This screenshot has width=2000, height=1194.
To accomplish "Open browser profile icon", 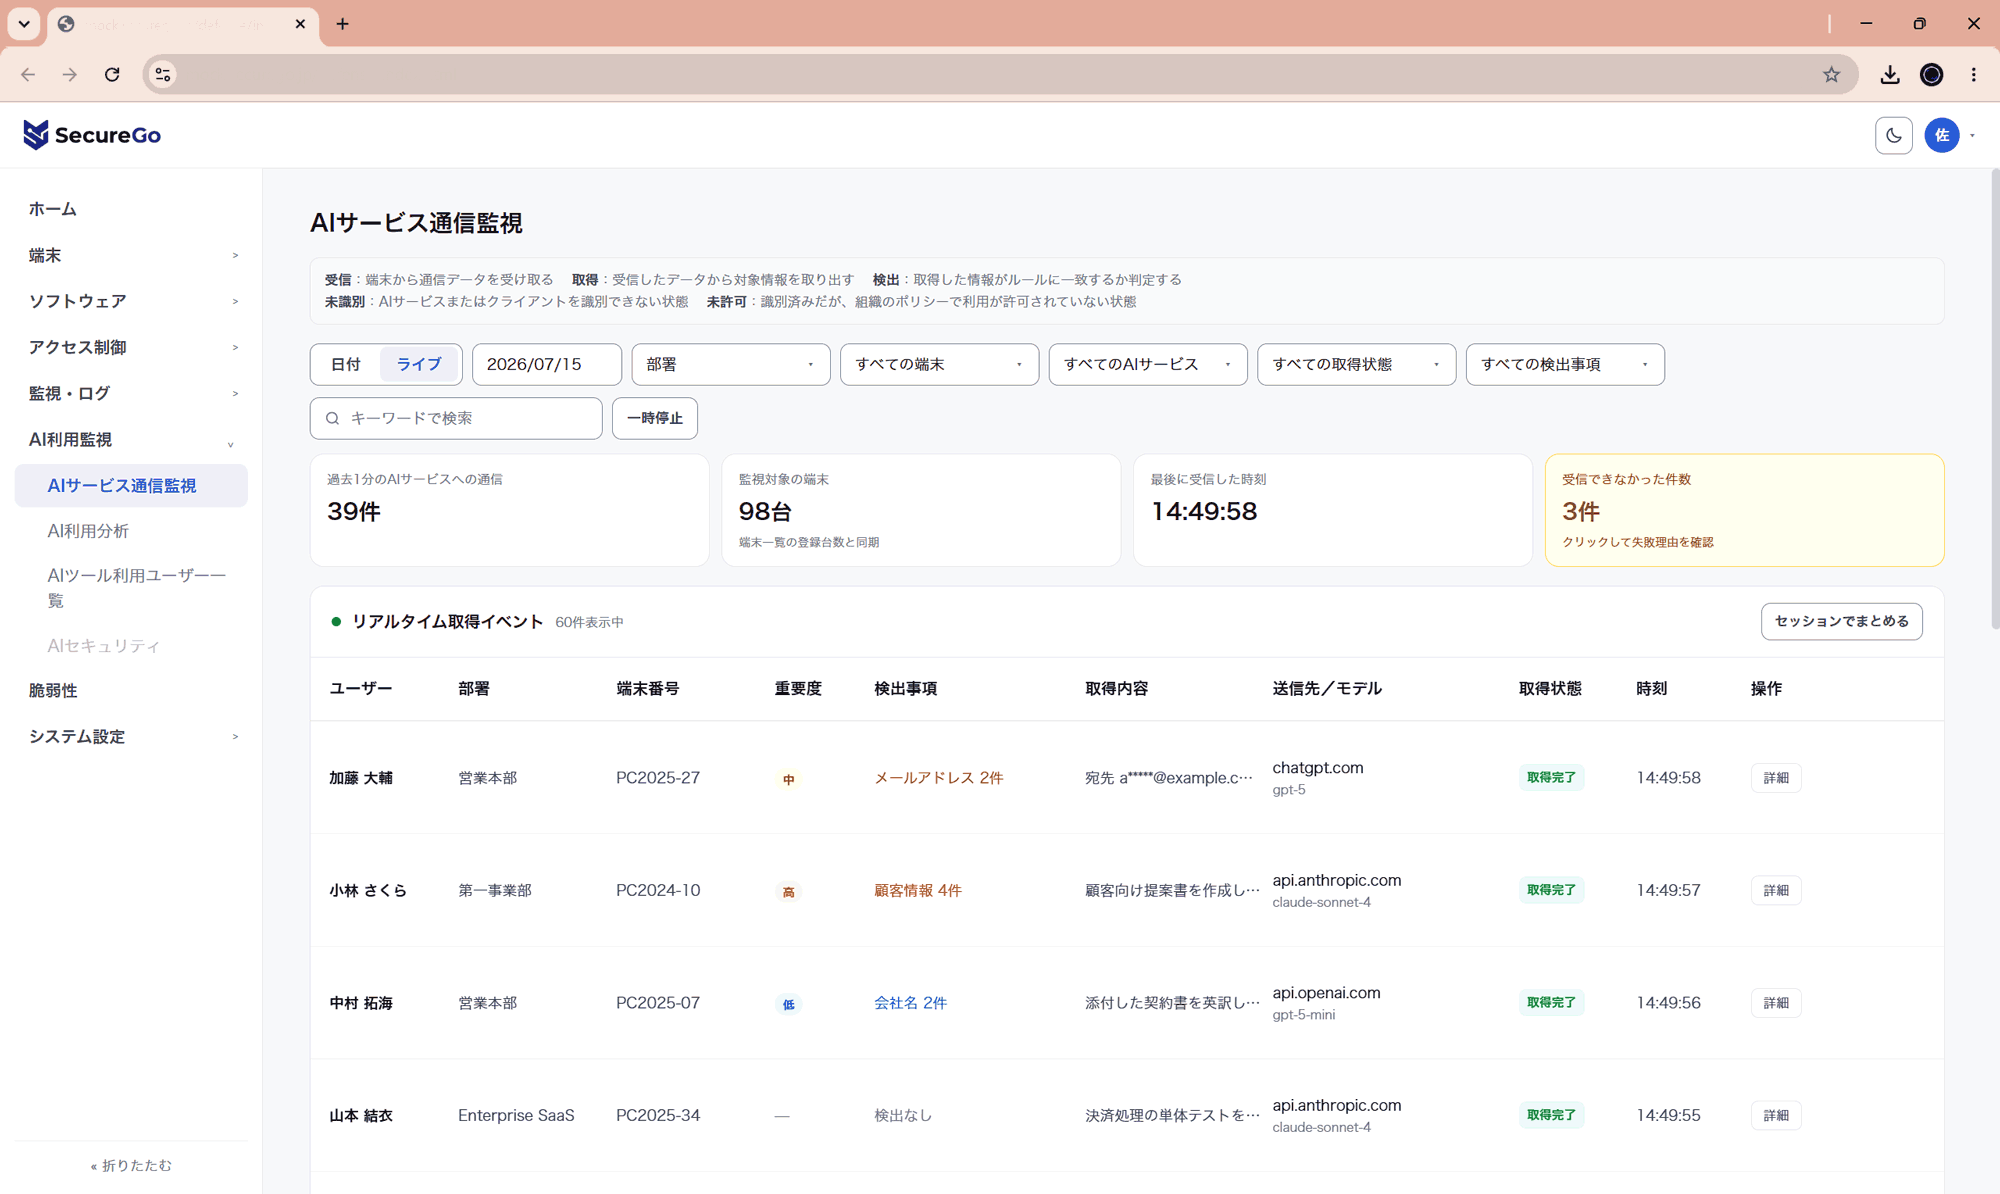I will [1931, 74].
